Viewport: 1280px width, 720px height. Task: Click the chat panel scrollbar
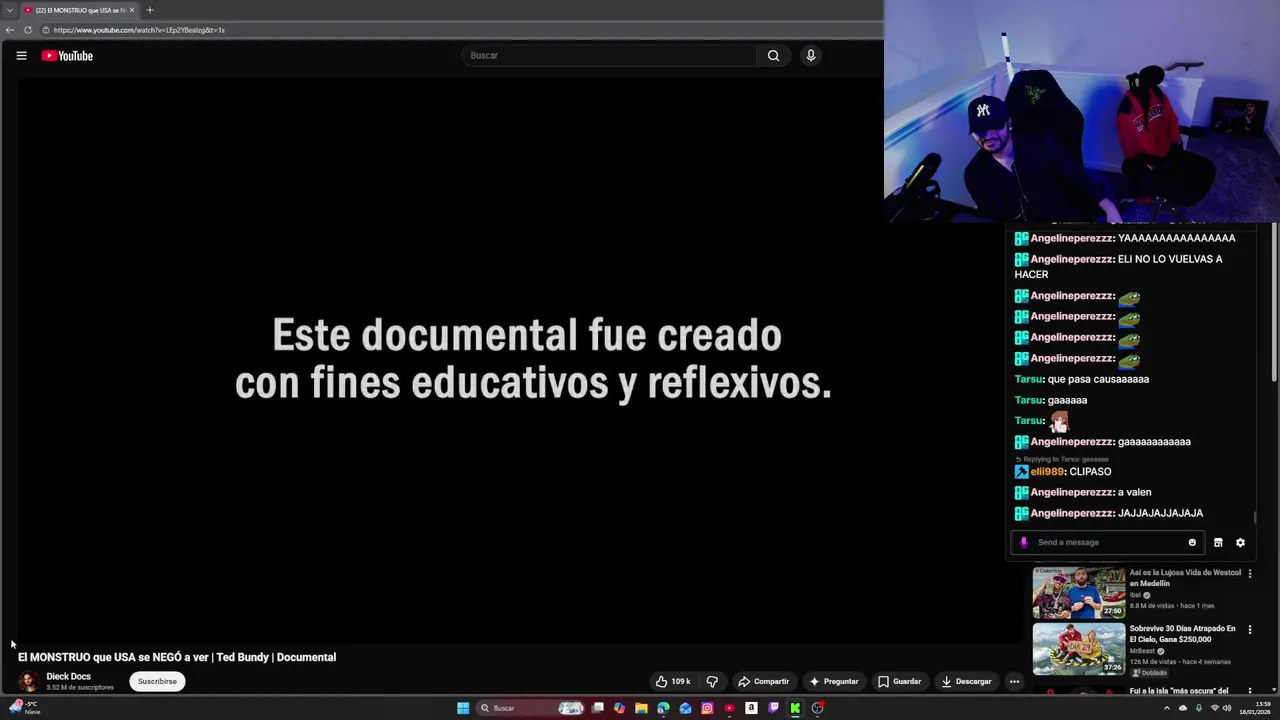tap(1255, 518)
